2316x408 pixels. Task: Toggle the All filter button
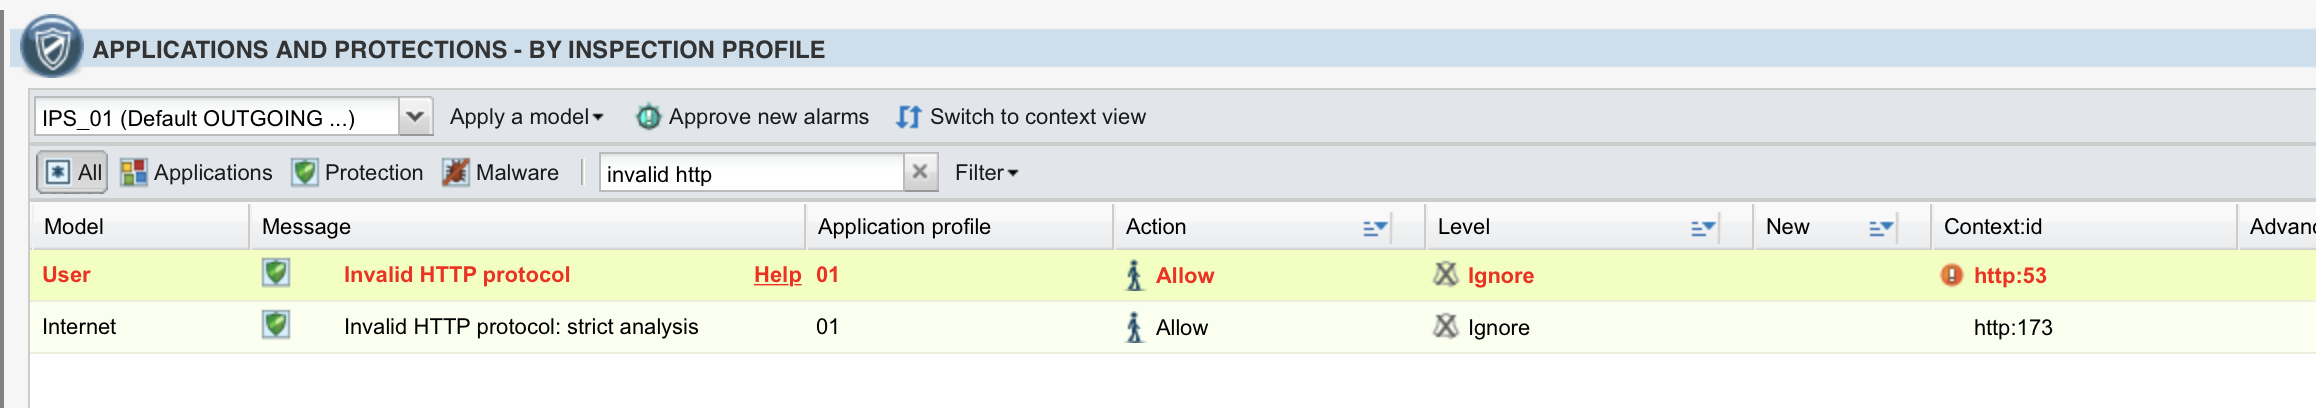[72, 172]
